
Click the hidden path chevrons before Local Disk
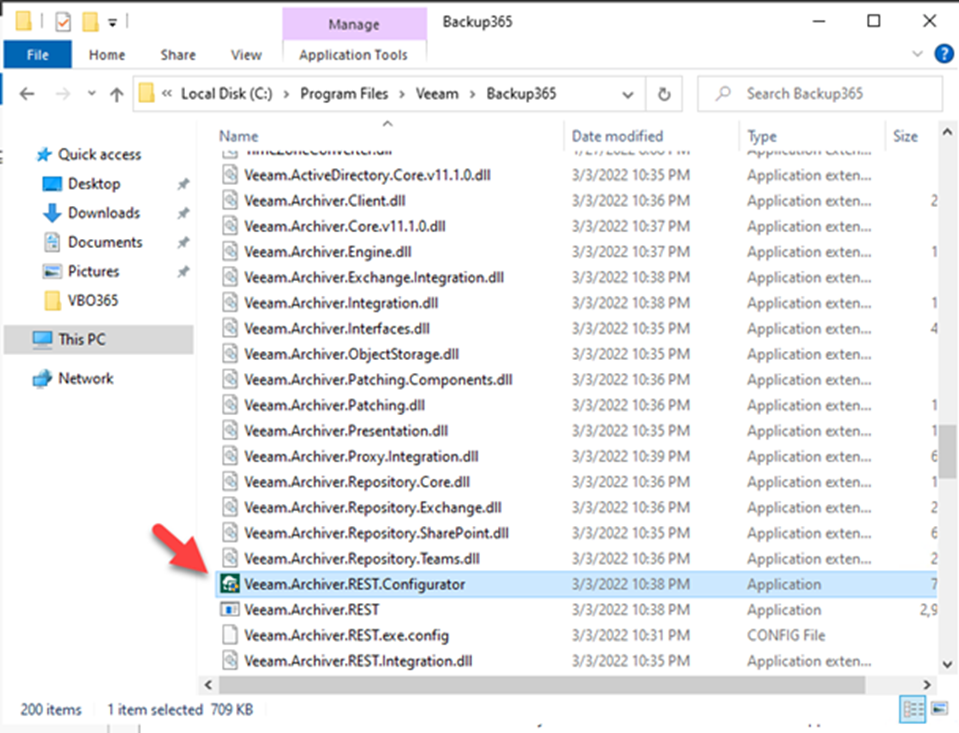click(x=166, y=94)
